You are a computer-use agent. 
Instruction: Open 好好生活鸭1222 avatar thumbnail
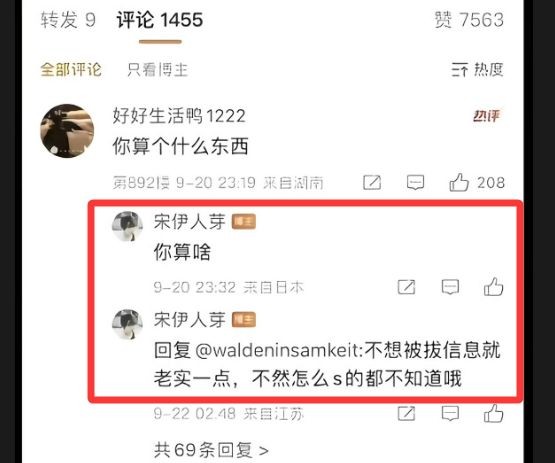[x=67, y=131]
